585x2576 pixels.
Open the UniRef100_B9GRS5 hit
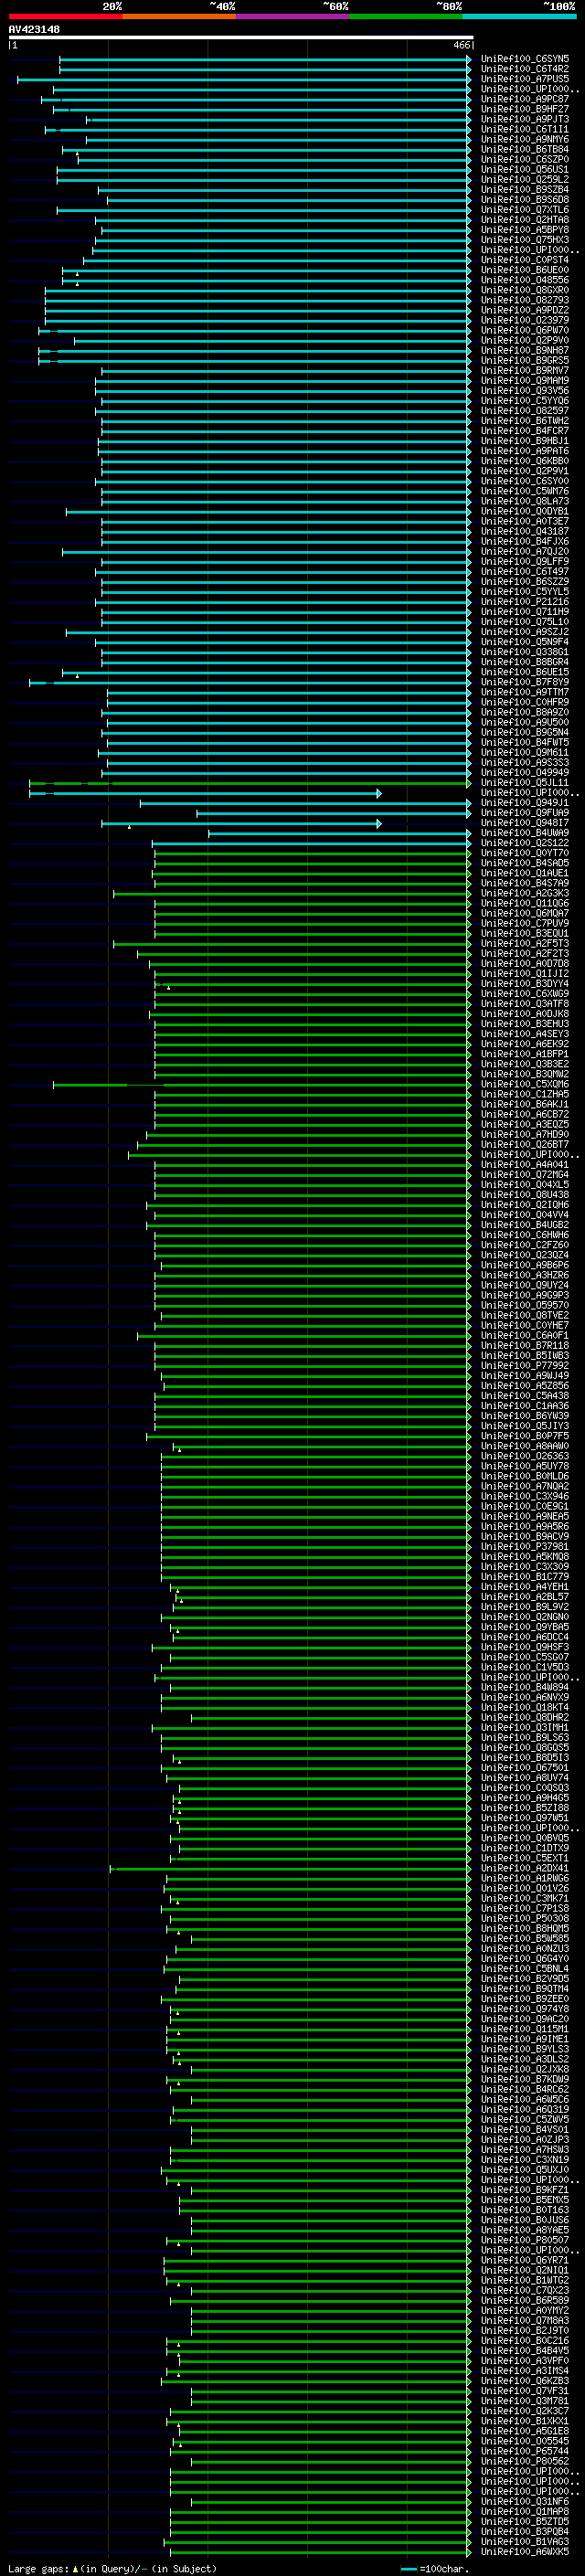525,360
